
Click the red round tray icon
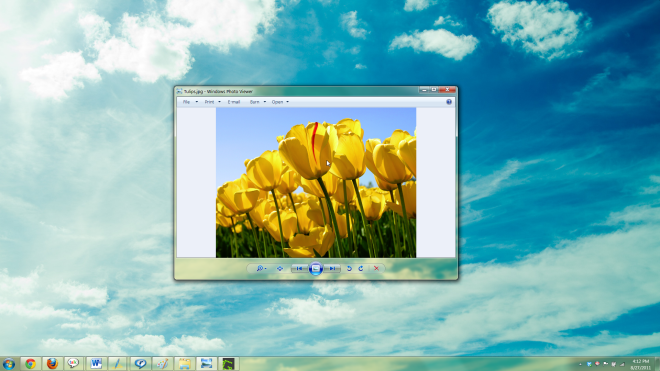(597, 364)
